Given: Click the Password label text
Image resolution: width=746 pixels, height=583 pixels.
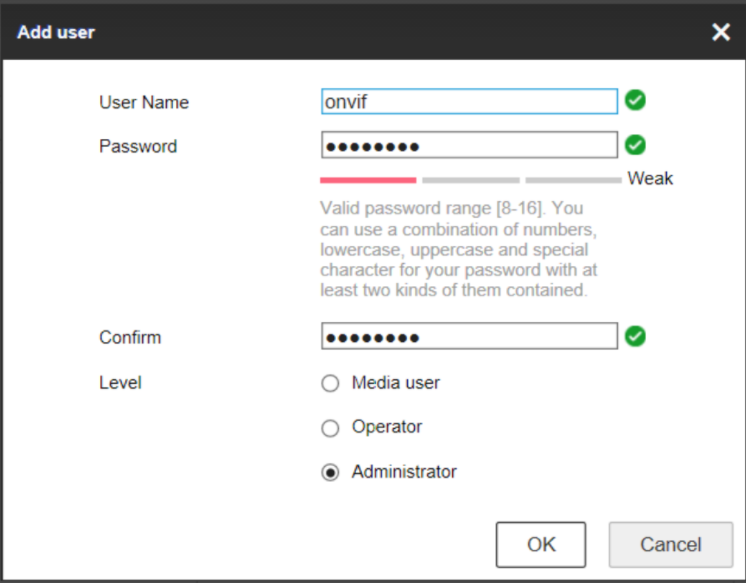Looking at the screenshot, I should (138, 146).
